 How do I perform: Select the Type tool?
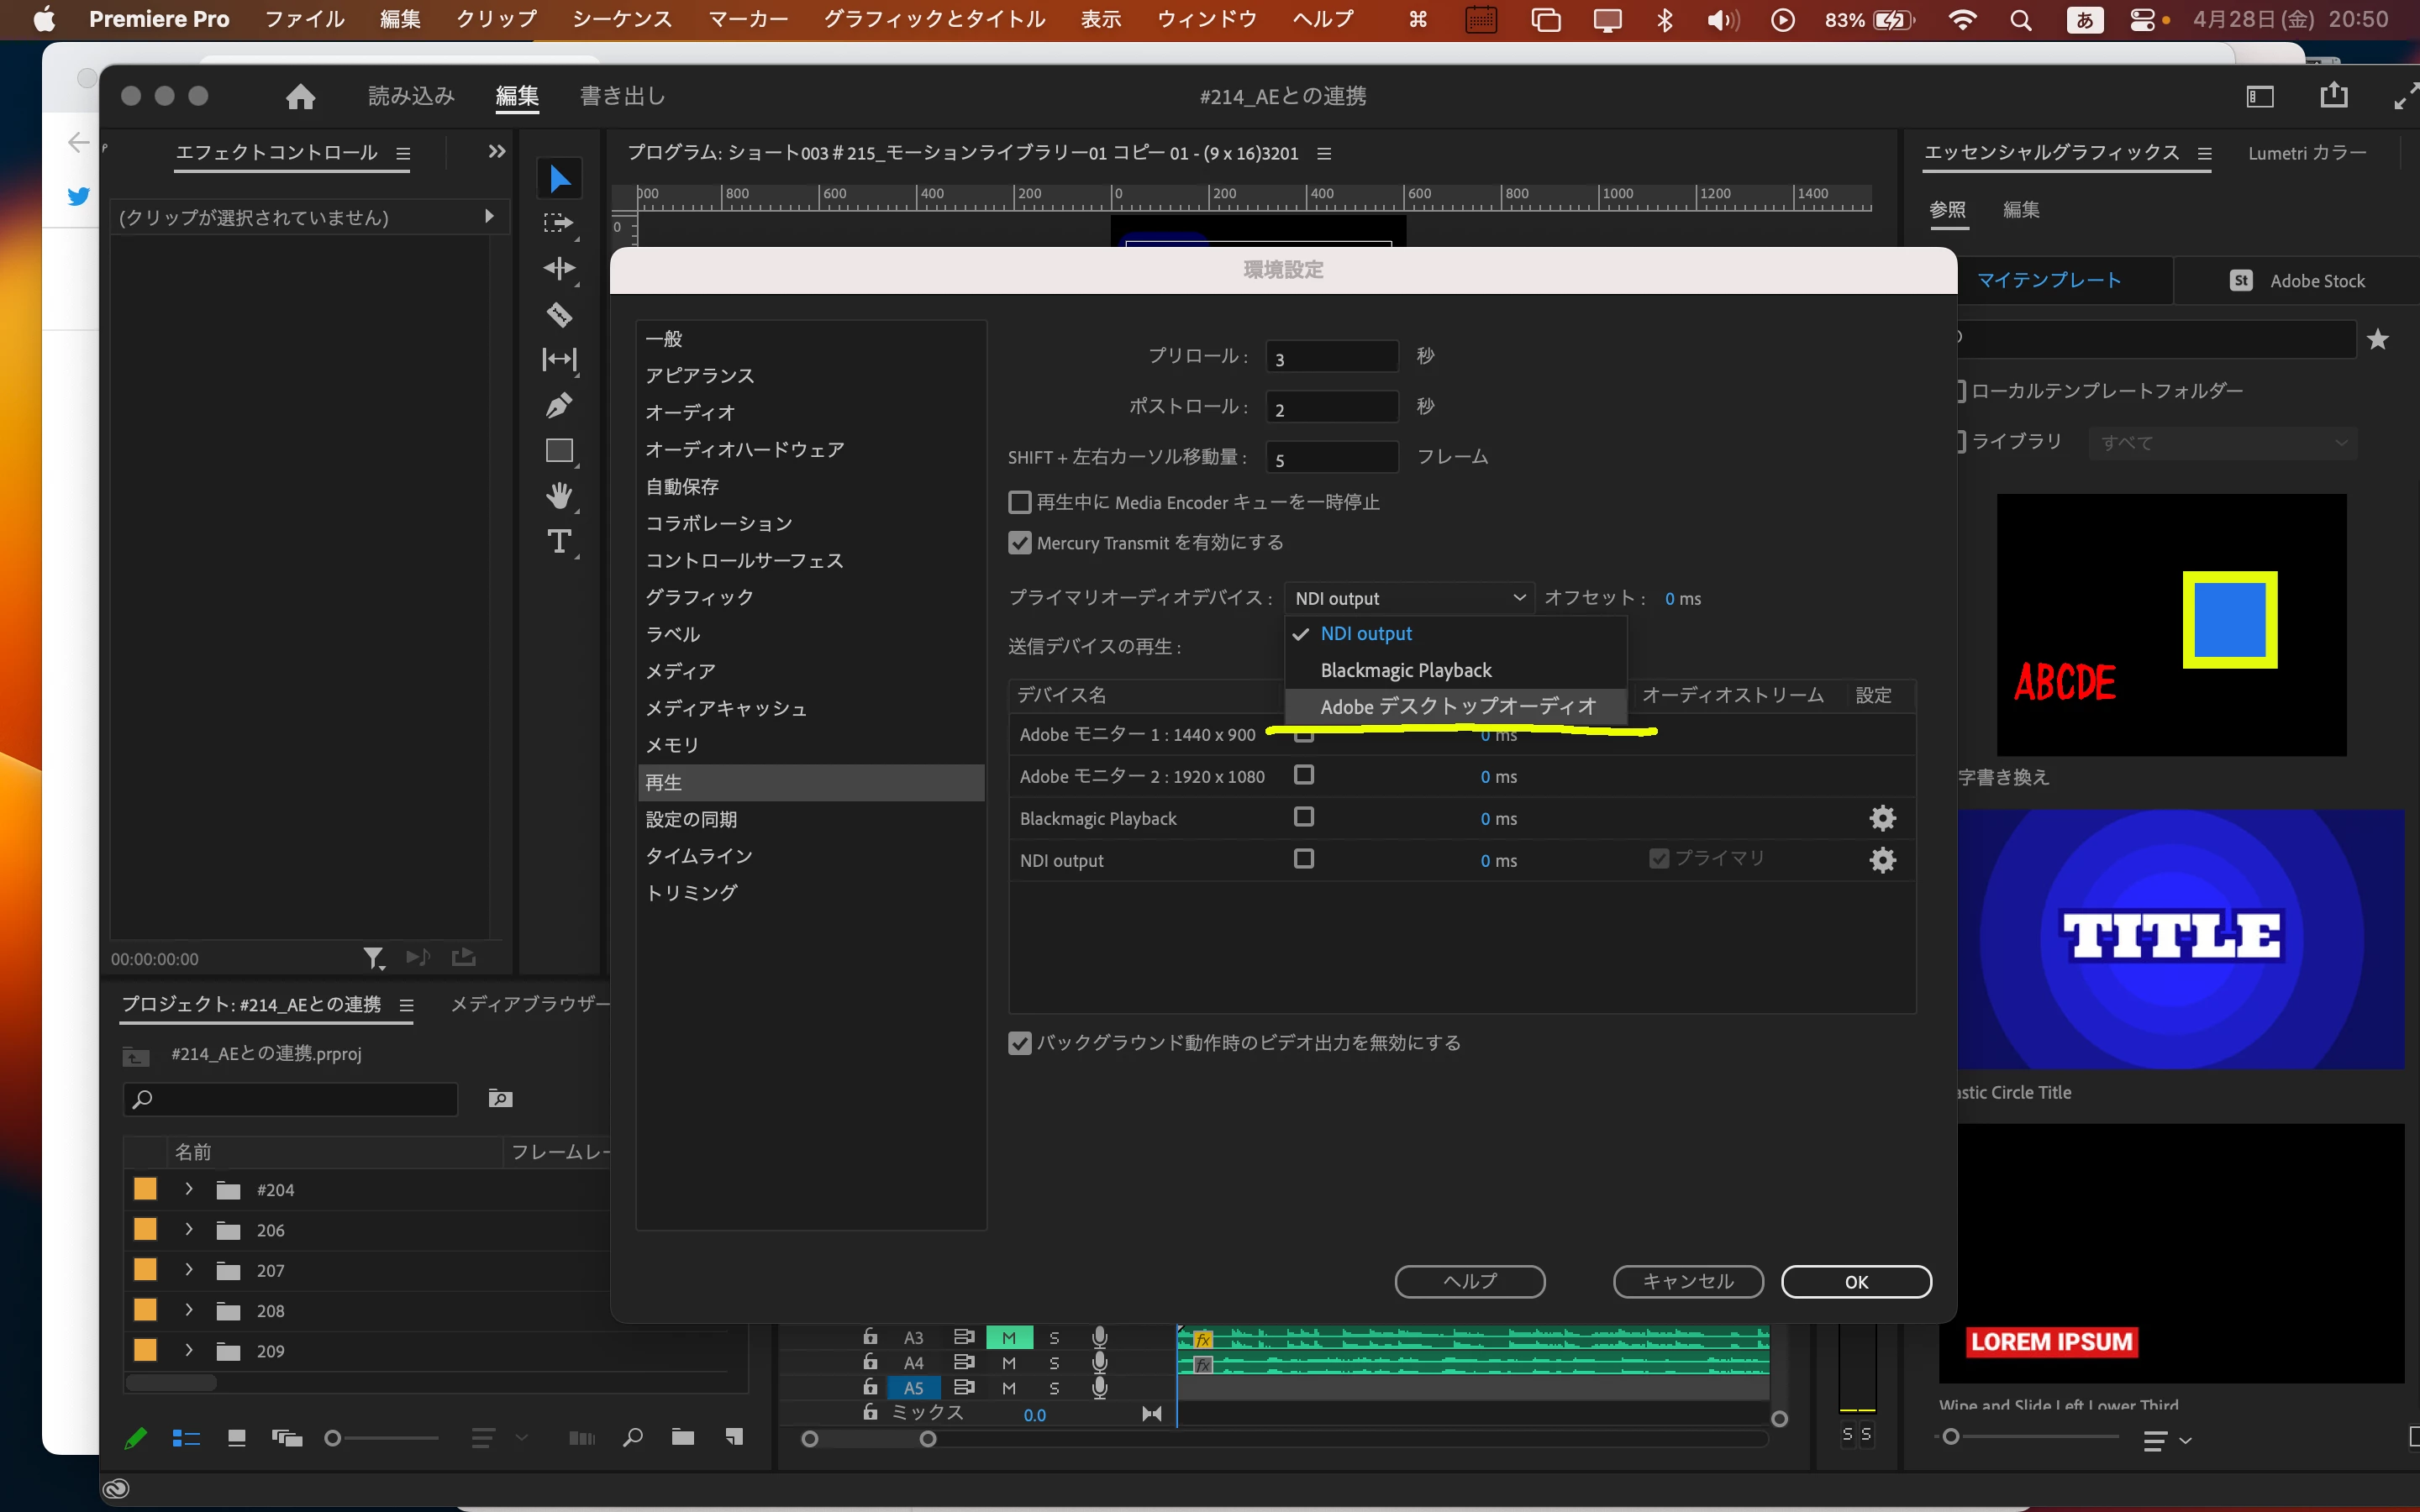tap(559, 541)
